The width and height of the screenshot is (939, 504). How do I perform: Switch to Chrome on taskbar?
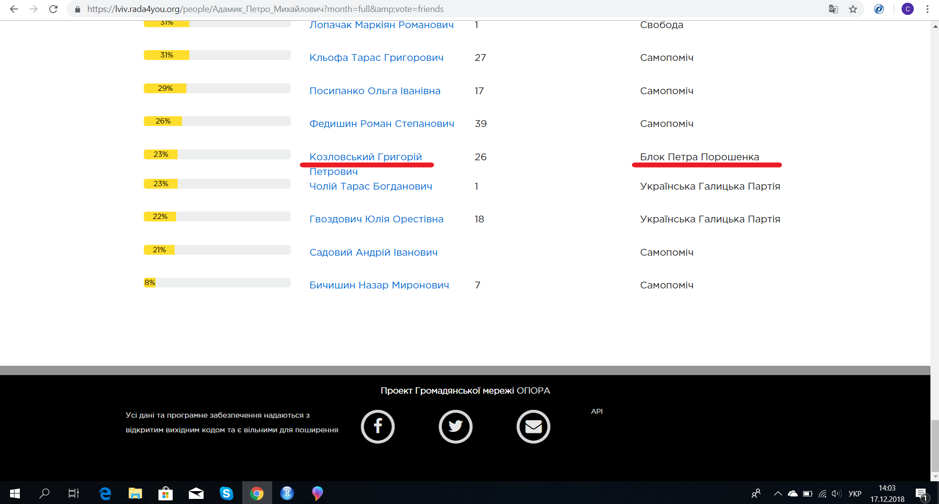tap(257, 493)
